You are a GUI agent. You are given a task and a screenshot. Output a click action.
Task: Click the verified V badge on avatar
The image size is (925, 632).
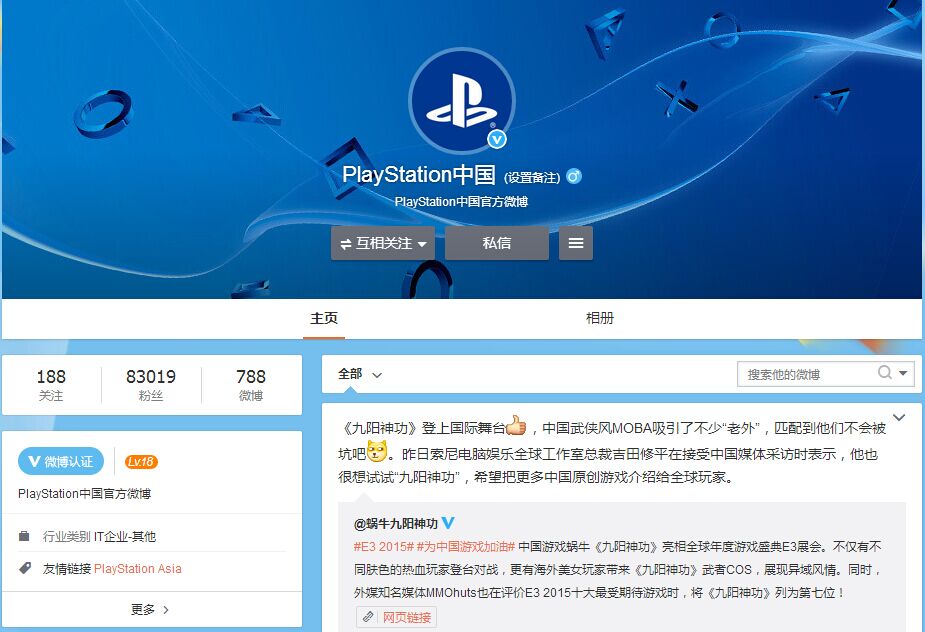pos(497,139)
